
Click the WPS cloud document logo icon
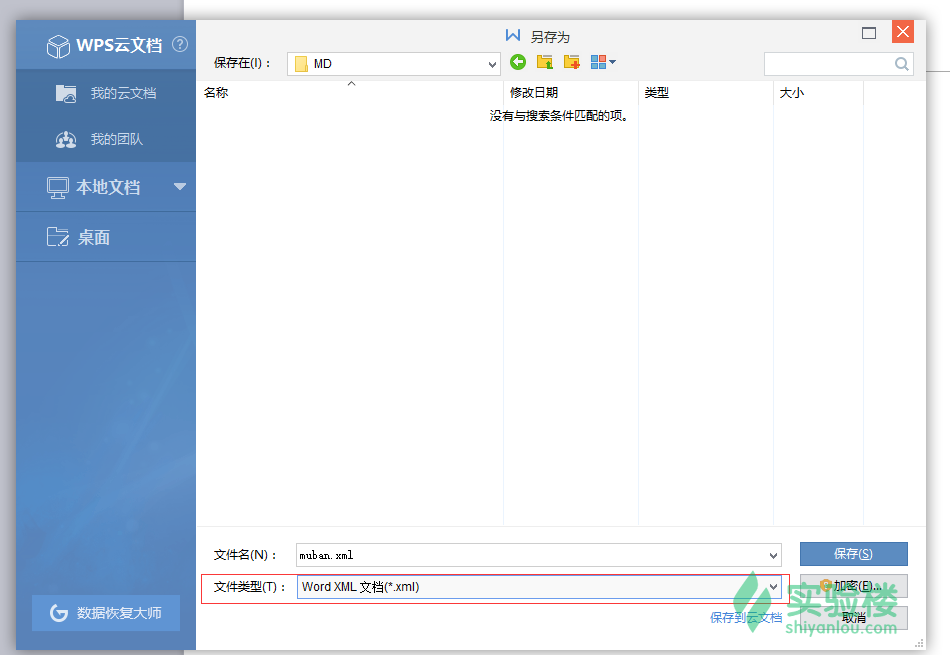(x=58, y=44)
